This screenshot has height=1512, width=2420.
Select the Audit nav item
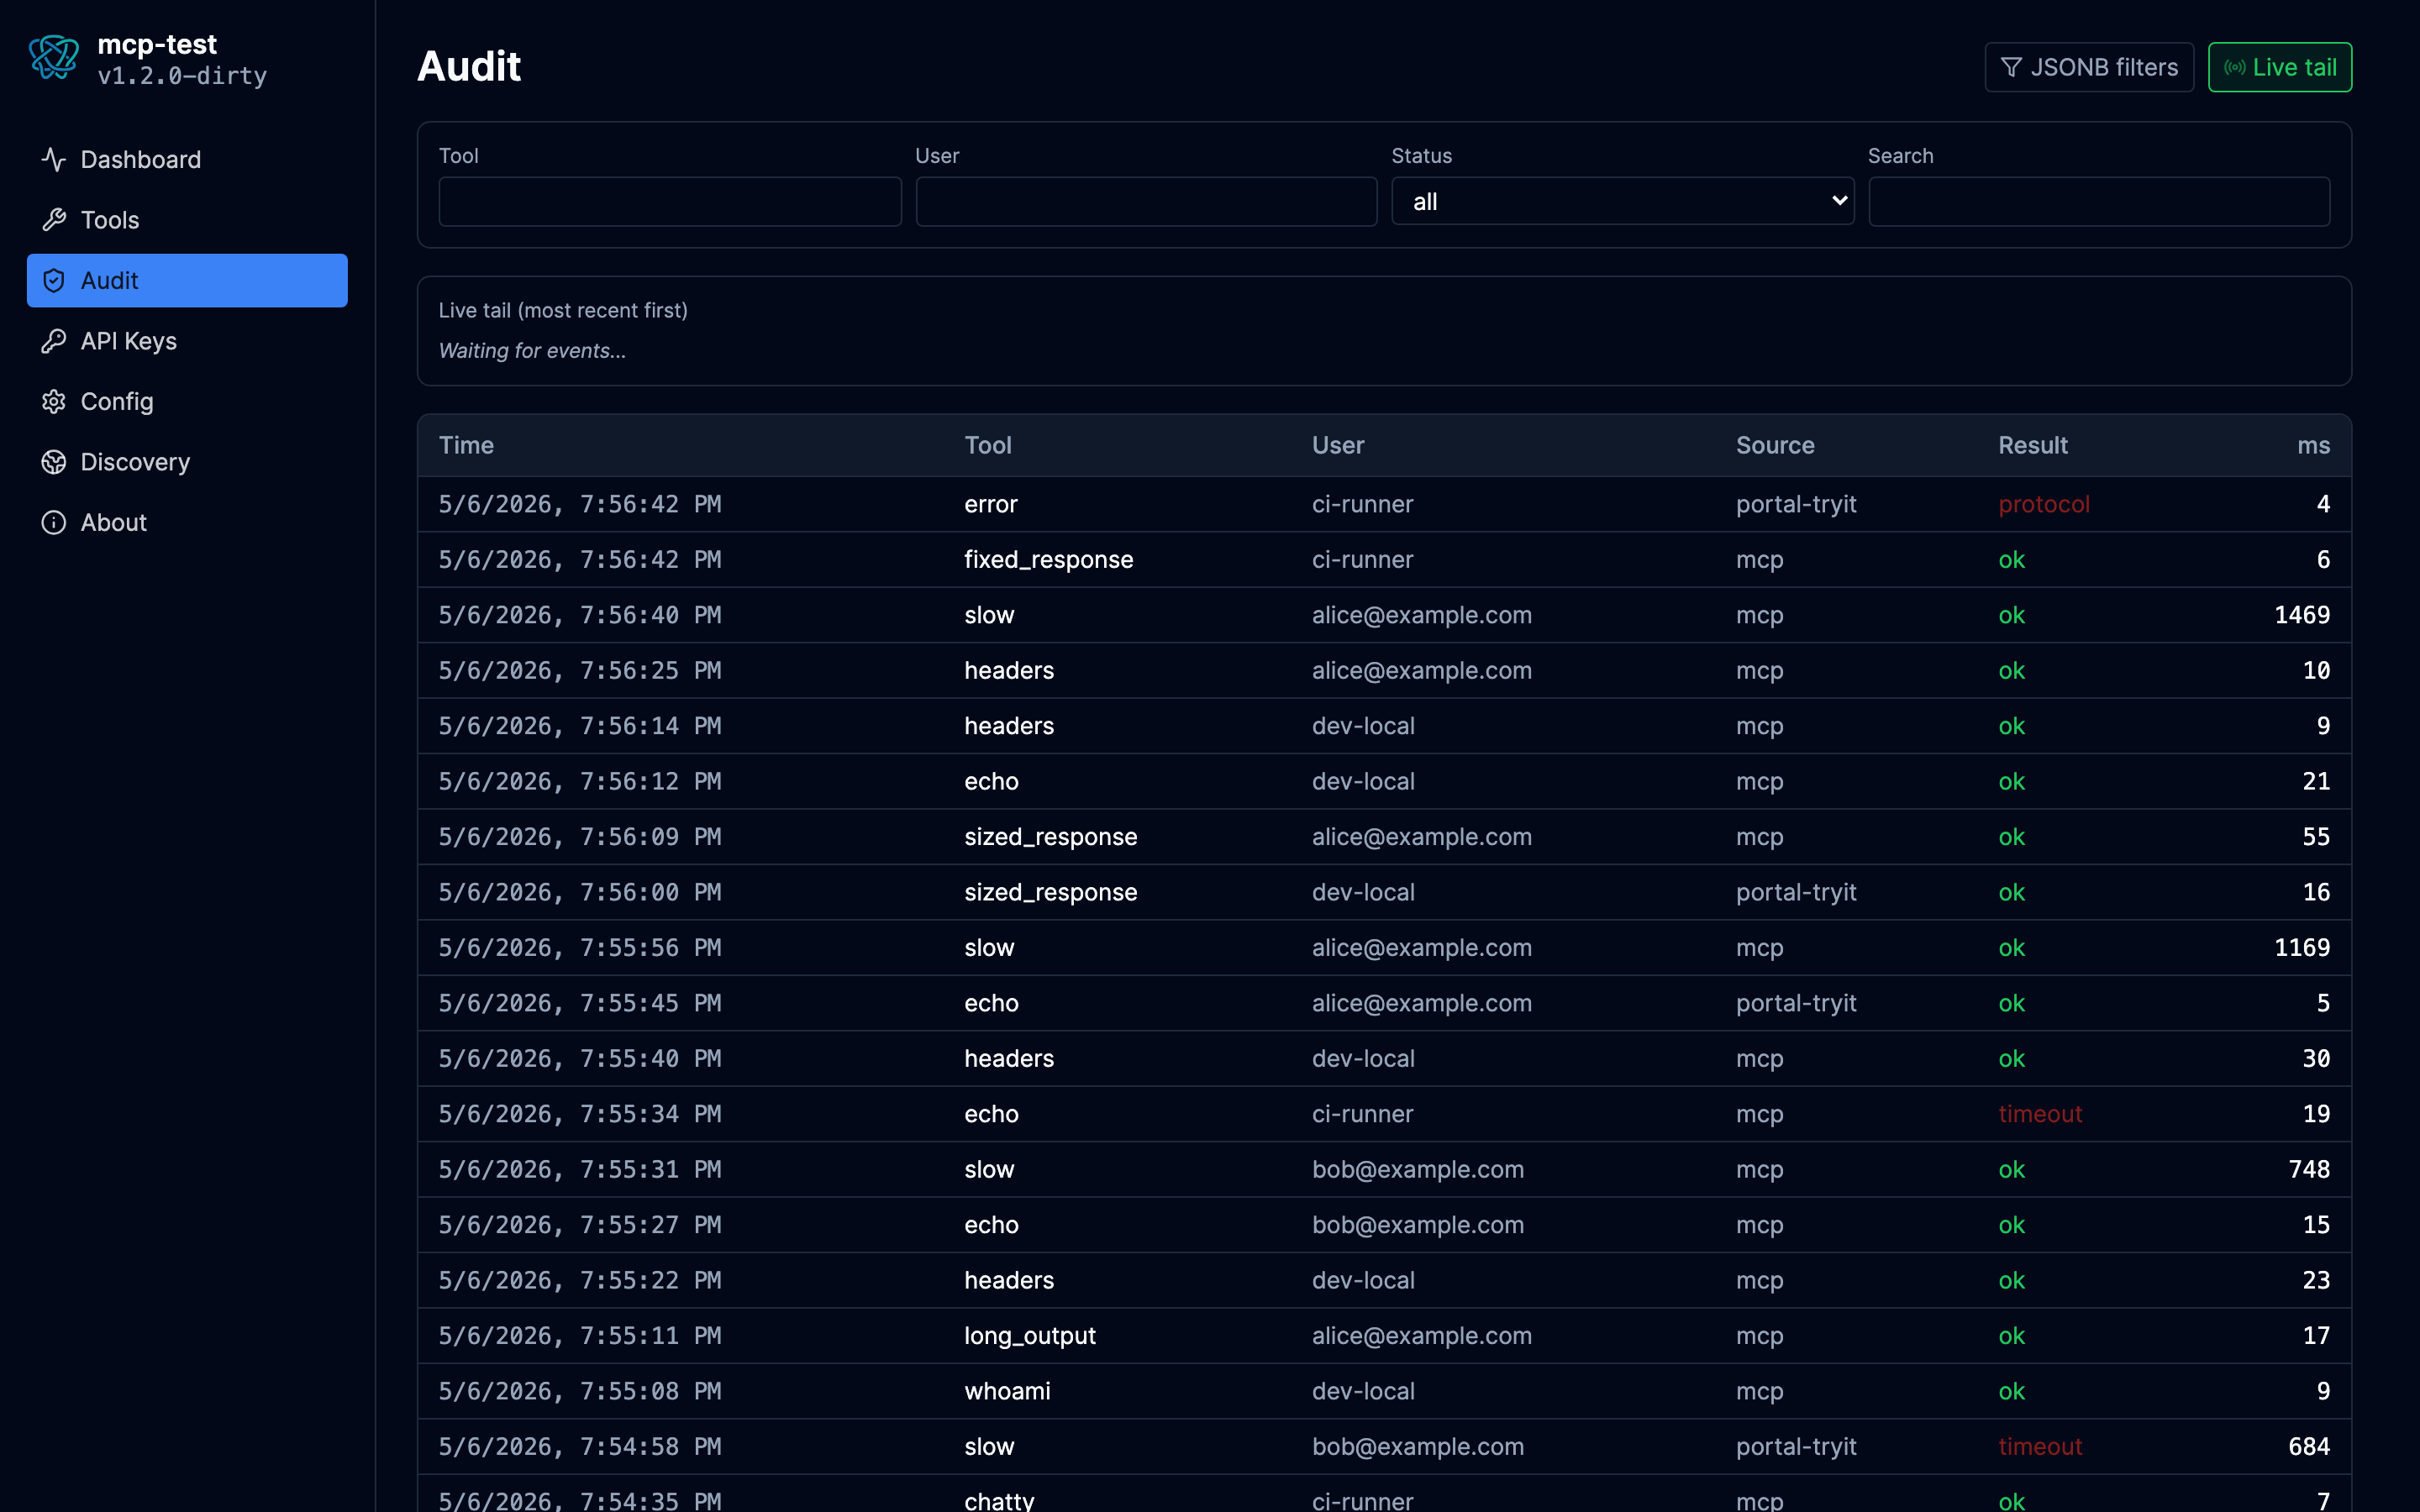point(187,281)
